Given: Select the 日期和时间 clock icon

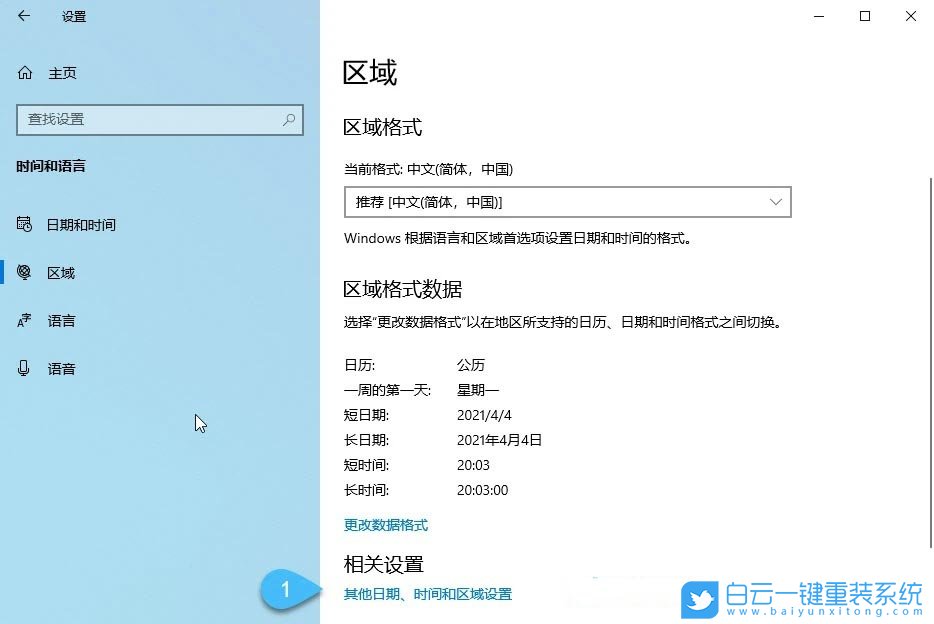Looking at the screenshot, I should click(24, 225).
